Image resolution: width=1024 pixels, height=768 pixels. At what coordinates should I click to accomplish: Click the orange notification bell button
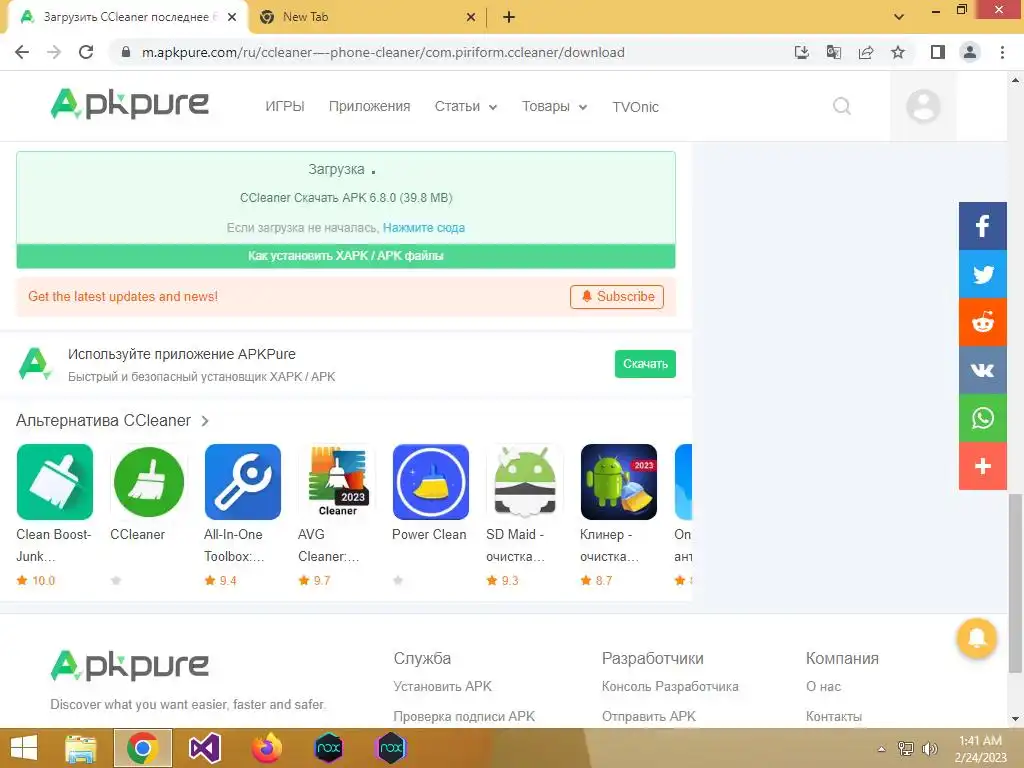click(x=976, y=638)
